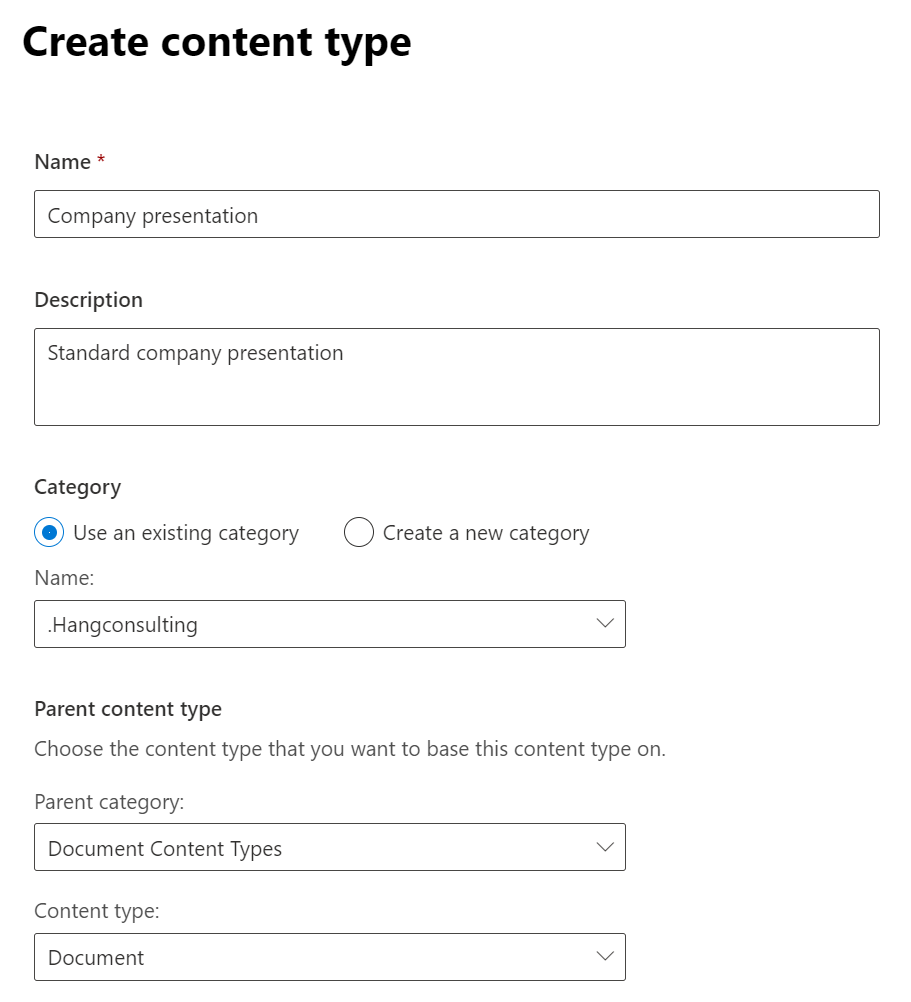Image resolution: width=911 pixels, height=1002 pixels.
Task: Click the chevron icon in the .Hangconsulting dropdown
Action: click(x=604, y=624)
